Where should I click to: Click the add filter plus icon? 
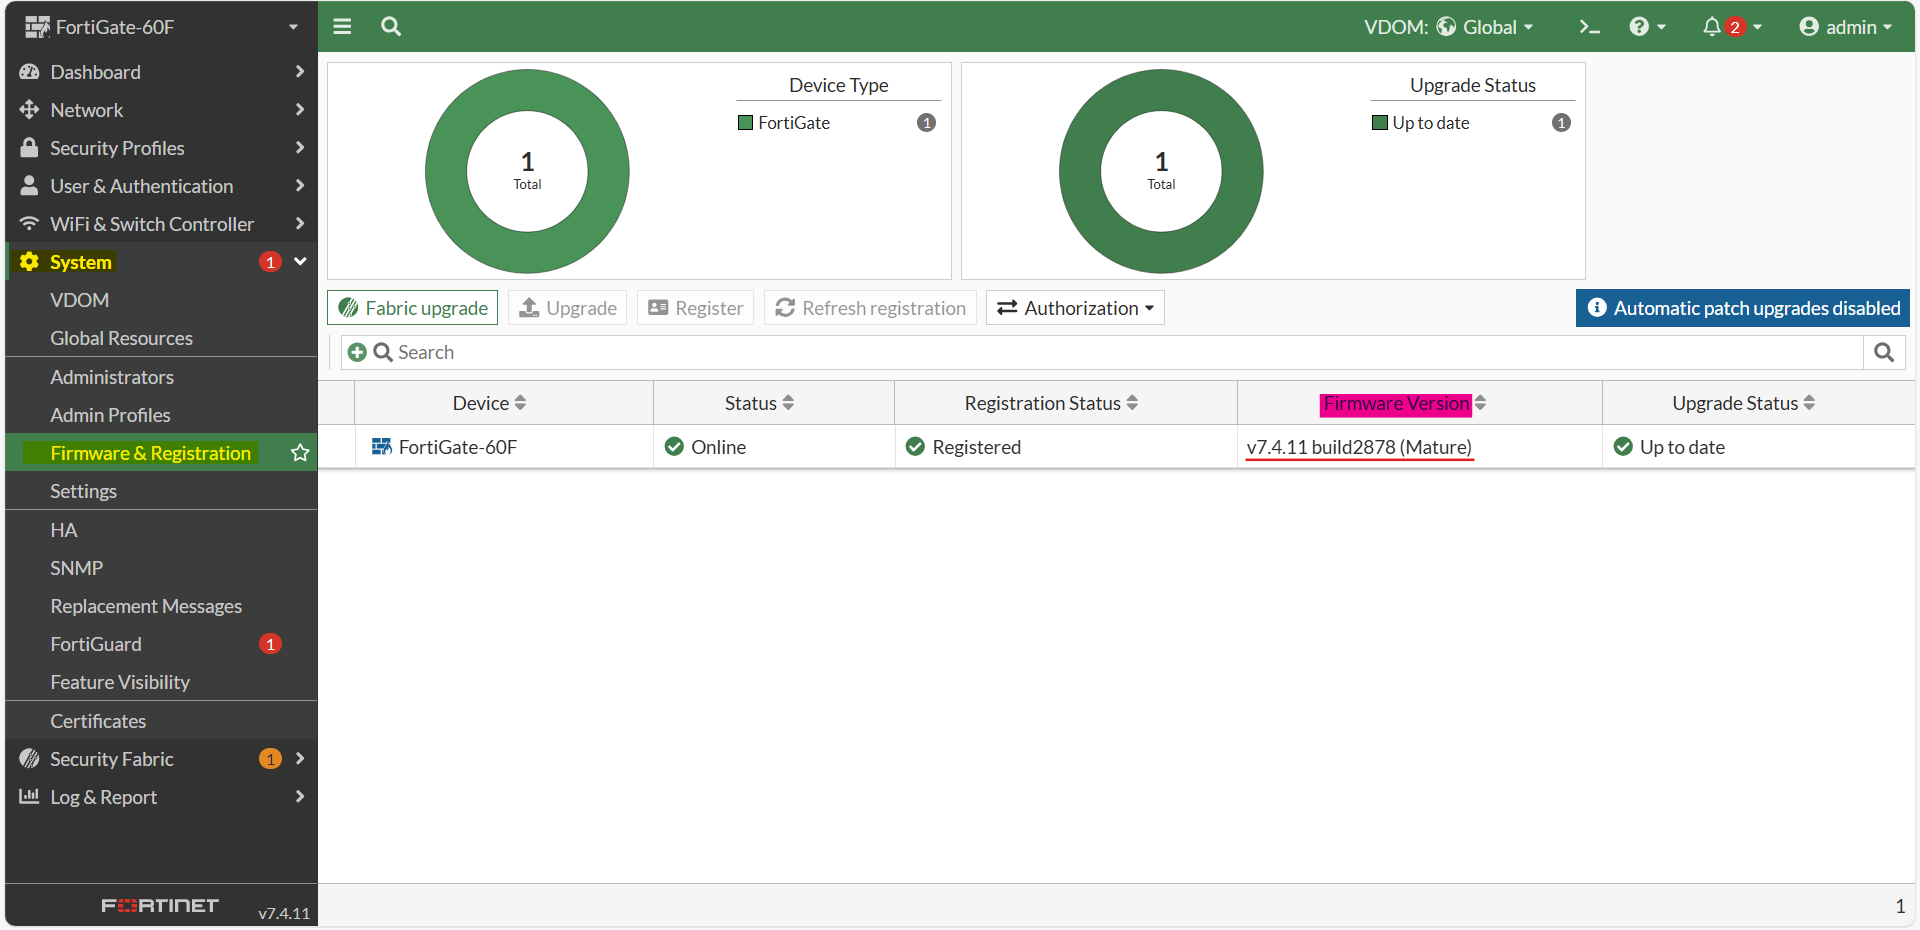coord(357,352)
